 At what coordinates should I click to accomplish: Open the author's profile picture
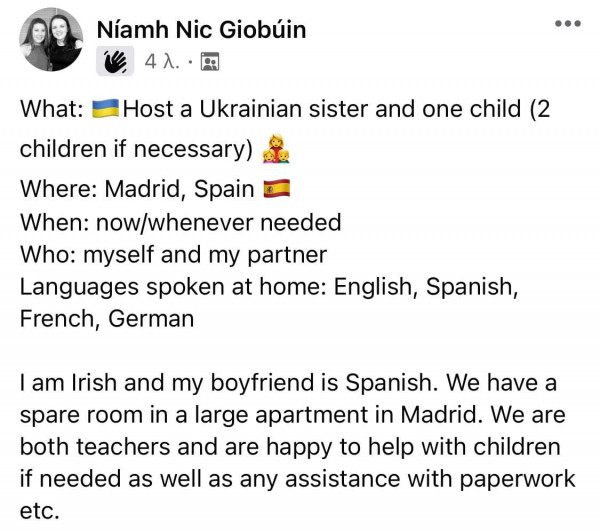(x=50, y=40)
